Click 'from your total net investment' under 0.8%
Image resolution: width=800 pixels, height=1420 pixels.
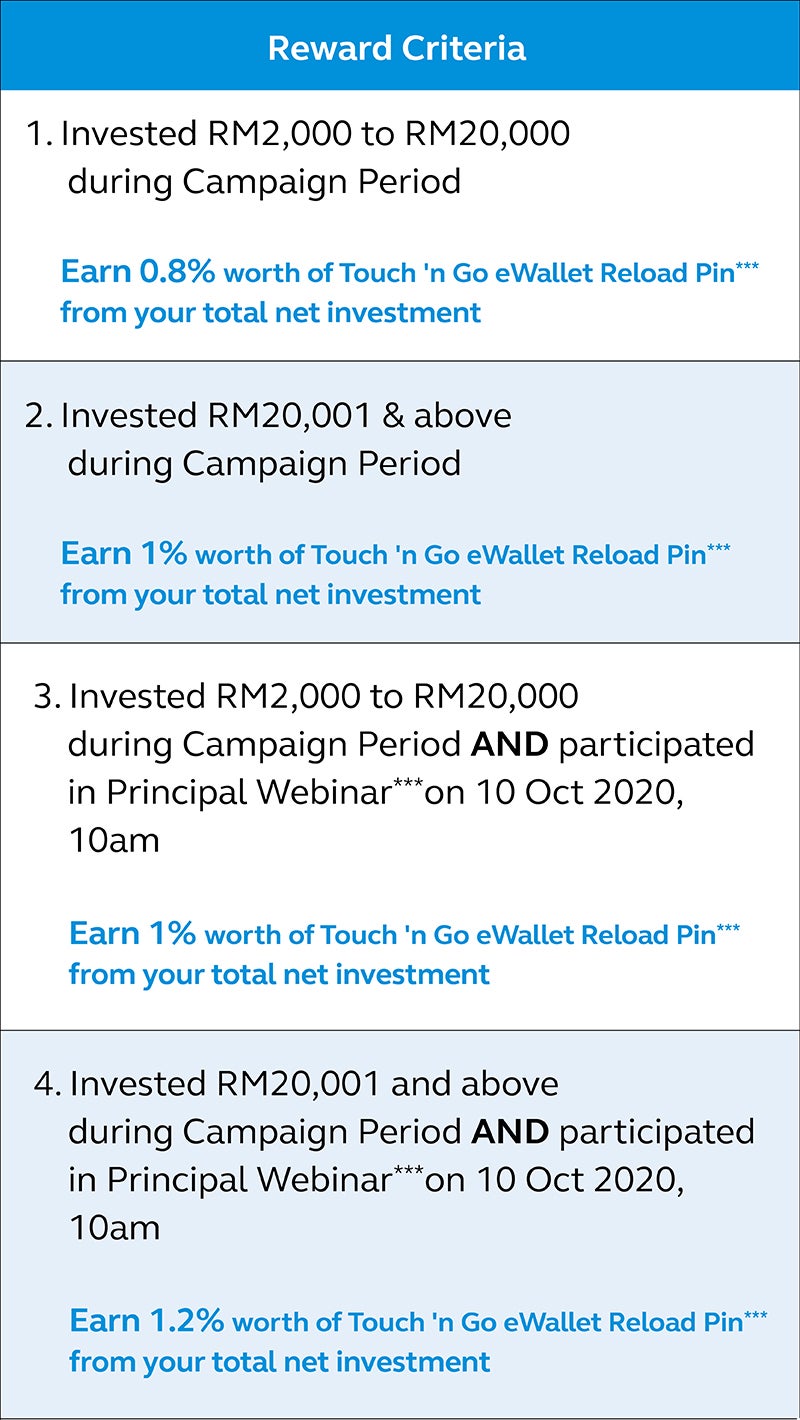click(x=271, y=312)
